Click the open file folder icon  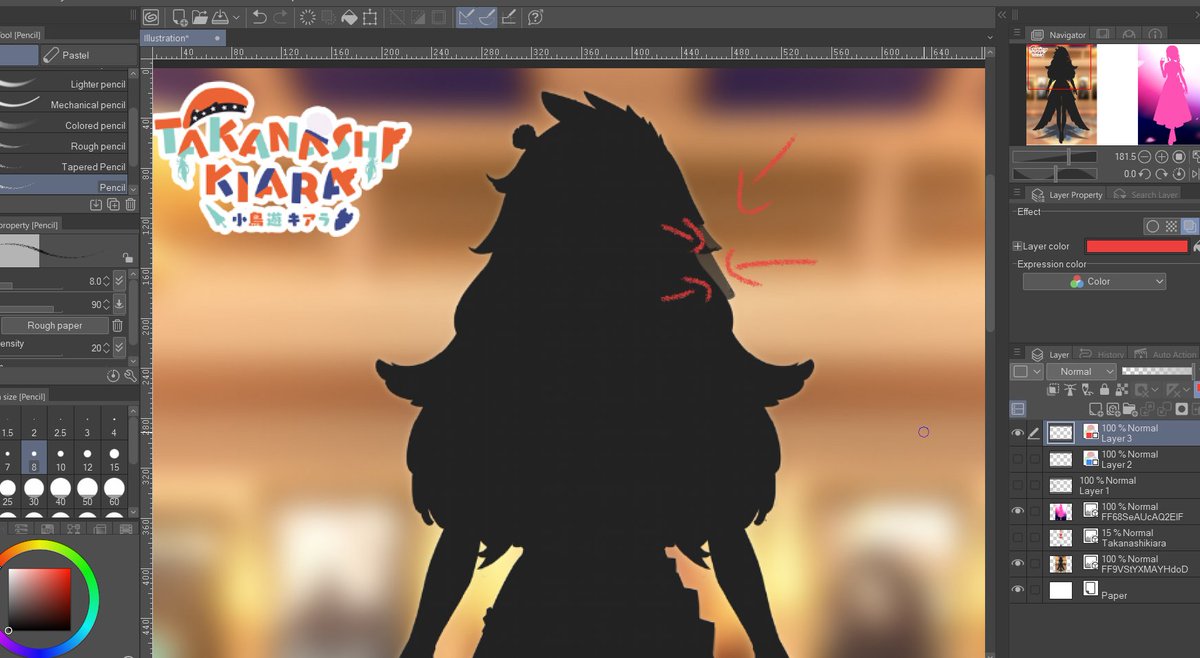(x=200, y=17)
